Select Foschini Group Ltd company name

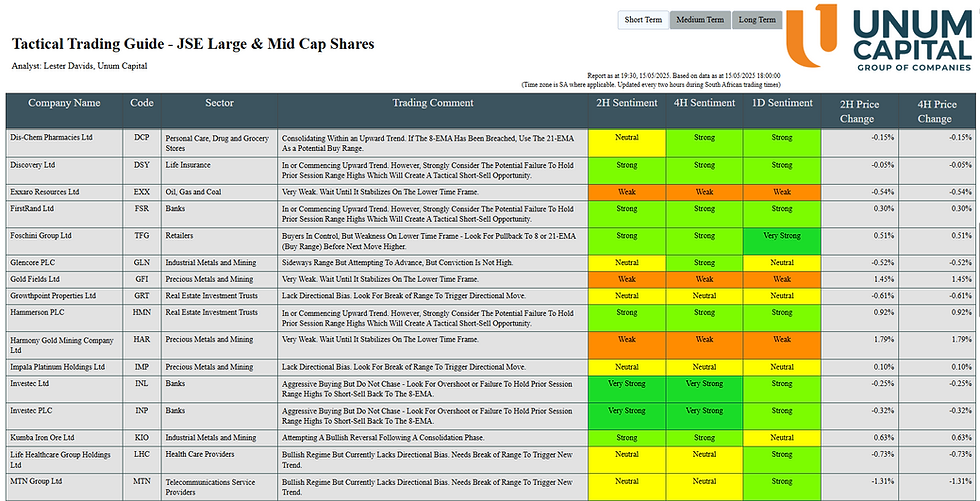point(41,236)
